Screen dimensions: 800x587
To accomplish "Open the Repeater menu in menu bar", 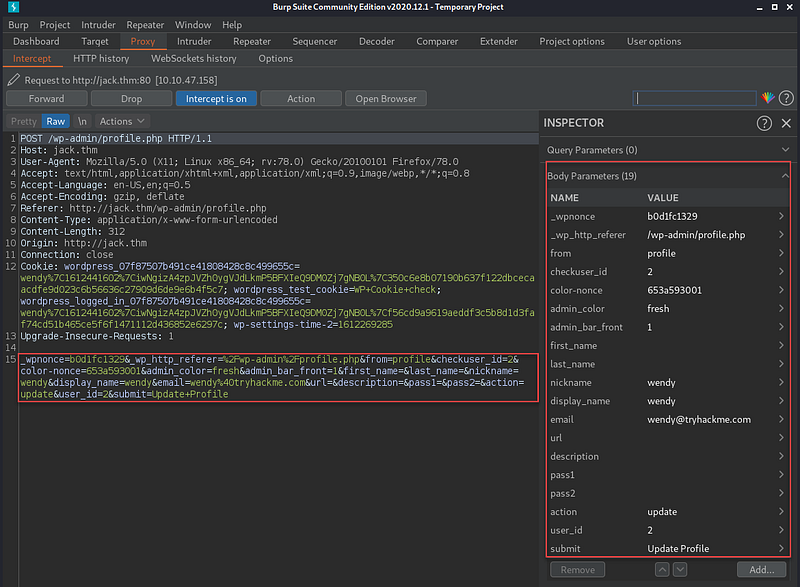I will (145, 24).
